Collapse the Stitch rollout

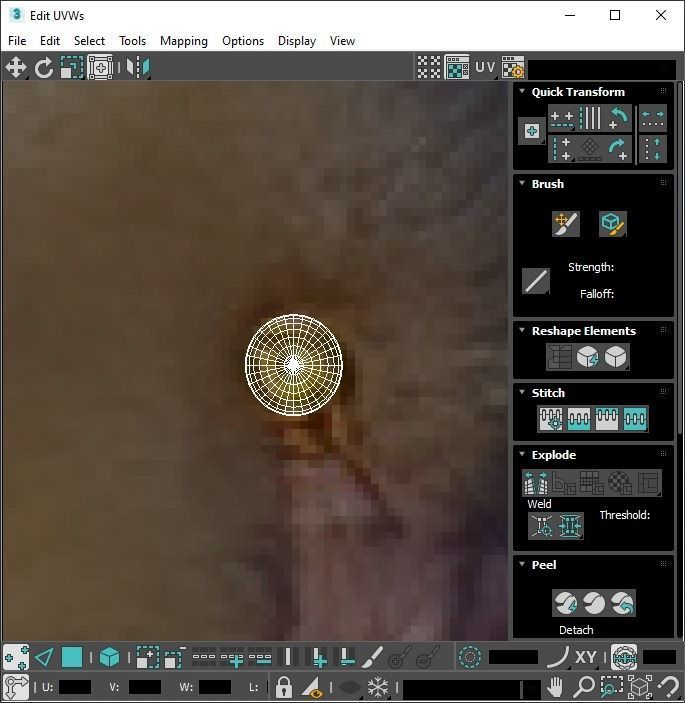pos(522,392)
